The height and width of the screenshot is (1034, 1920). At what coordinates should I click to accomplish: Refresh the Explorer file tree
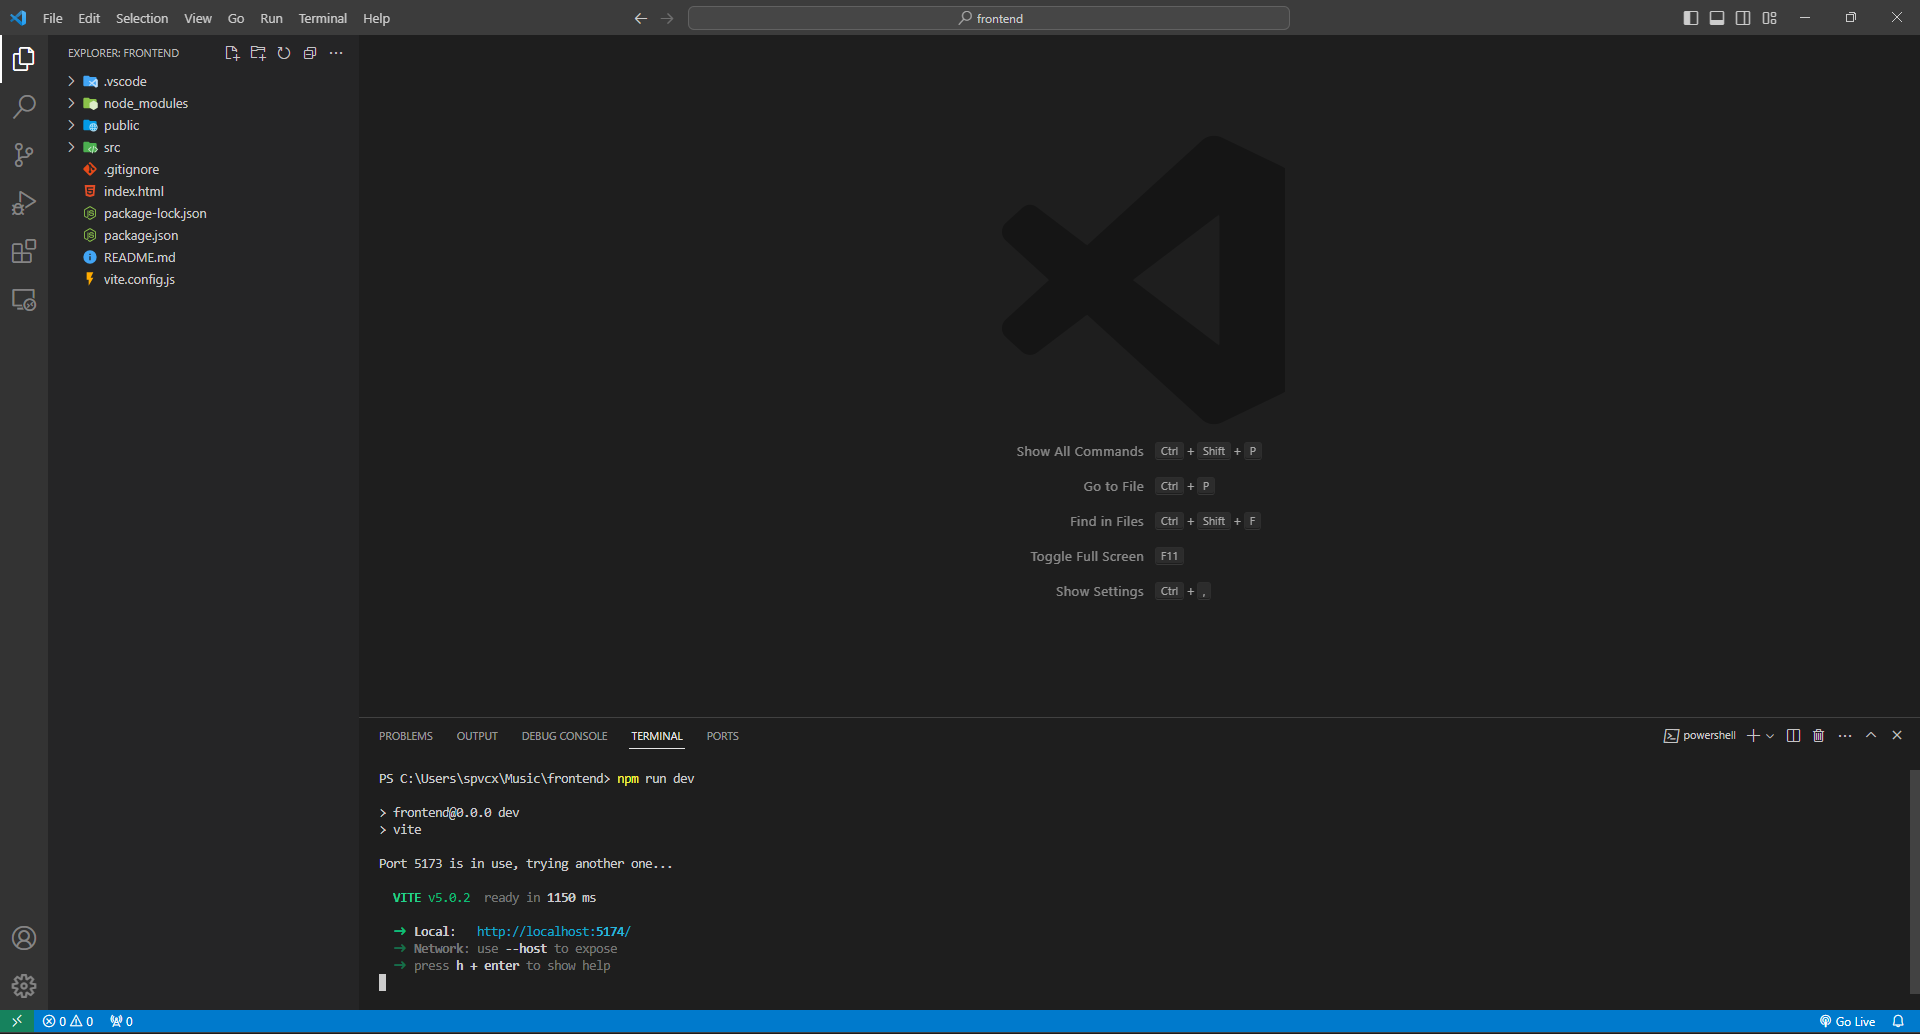click(x=284, y=53)
